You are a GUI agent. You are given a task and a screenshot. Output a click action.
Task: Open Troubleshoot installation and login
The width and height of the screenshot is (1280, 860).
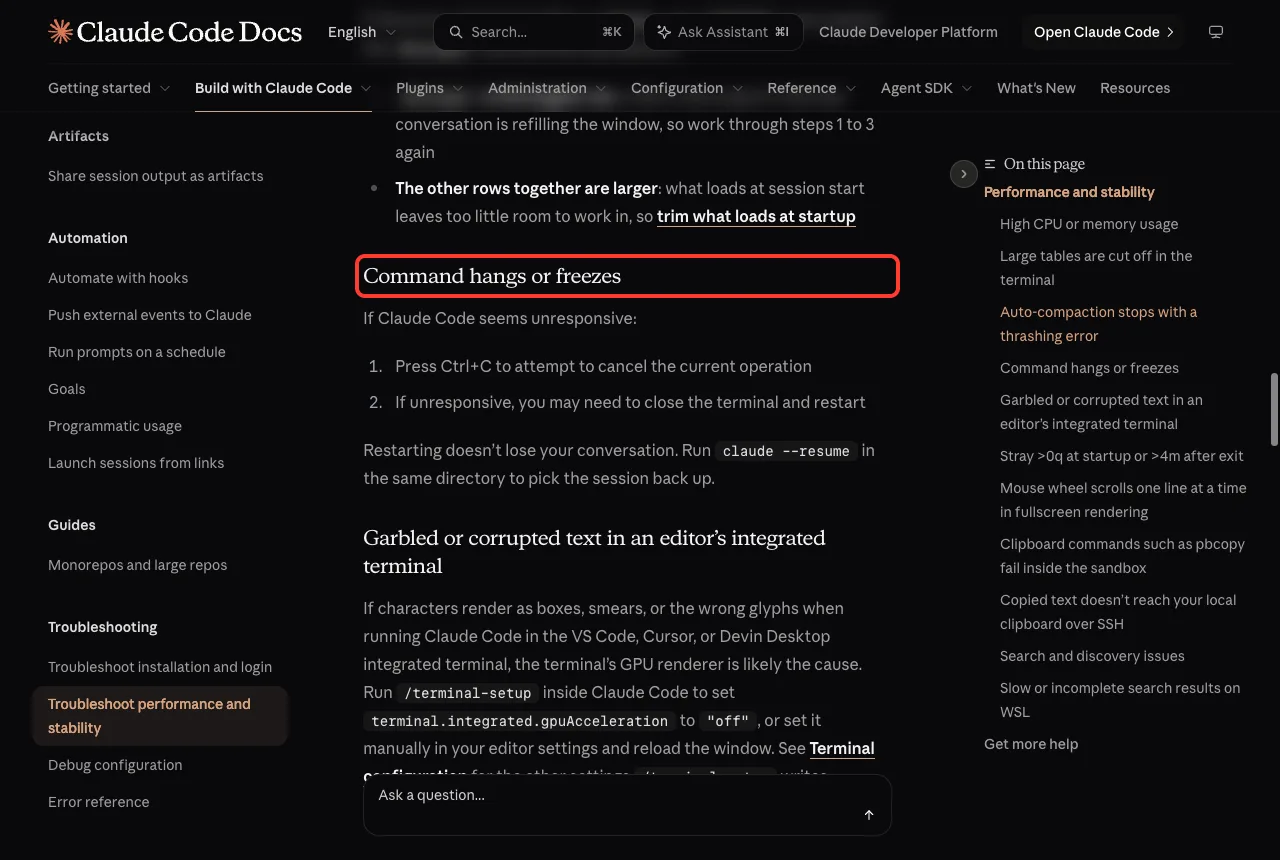pos(160,667)
